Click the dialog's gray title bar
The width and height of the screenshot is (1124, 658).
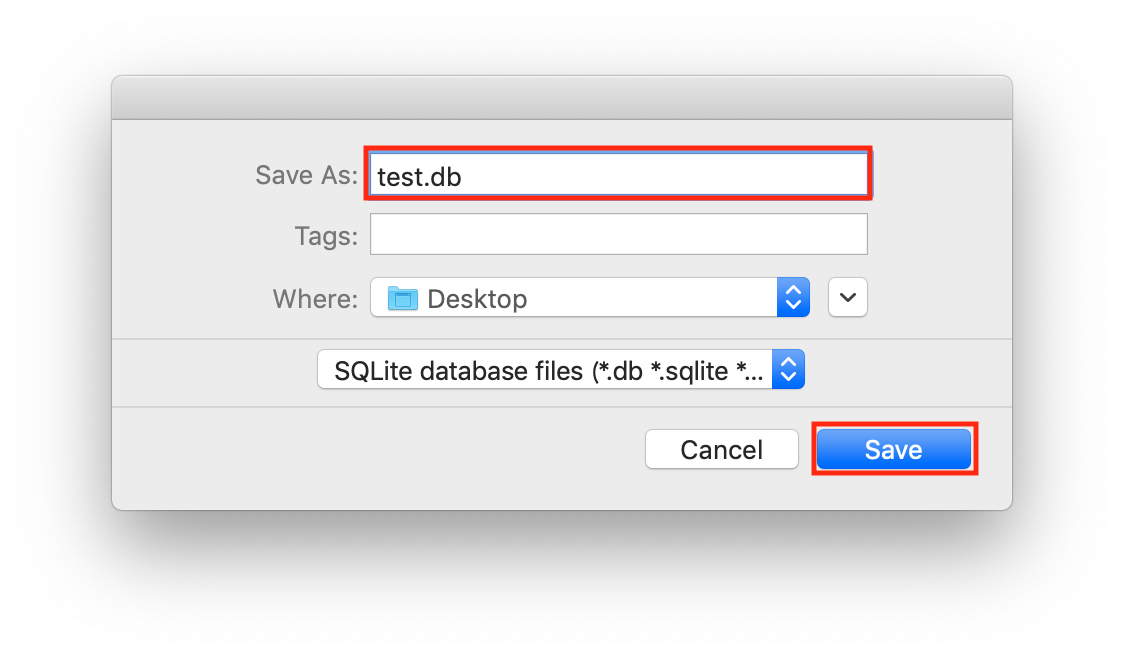561,98
